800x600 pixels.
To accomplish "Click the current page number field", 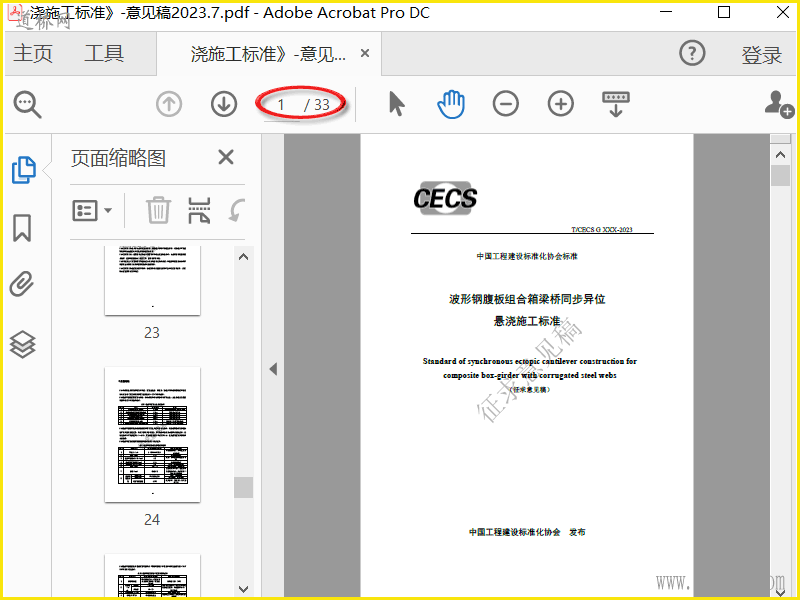I will [282, 105].
